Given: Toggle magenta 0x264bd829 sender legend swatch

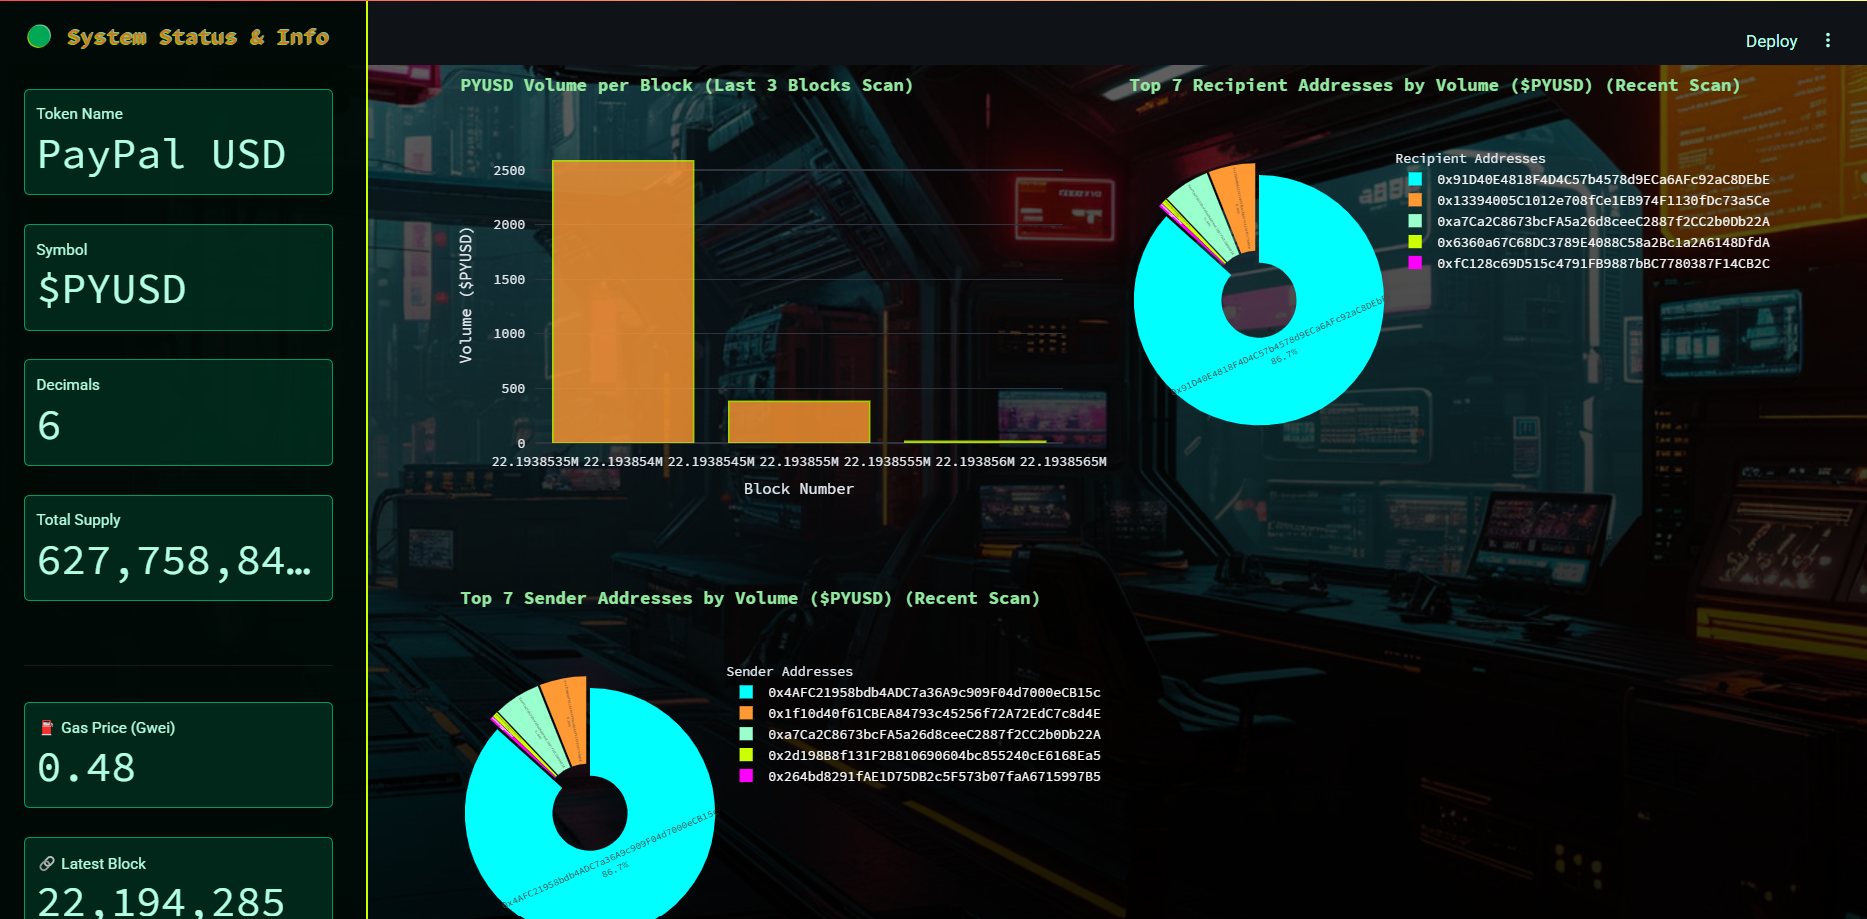Looking at the screenshot, I should tap(746, 776).
